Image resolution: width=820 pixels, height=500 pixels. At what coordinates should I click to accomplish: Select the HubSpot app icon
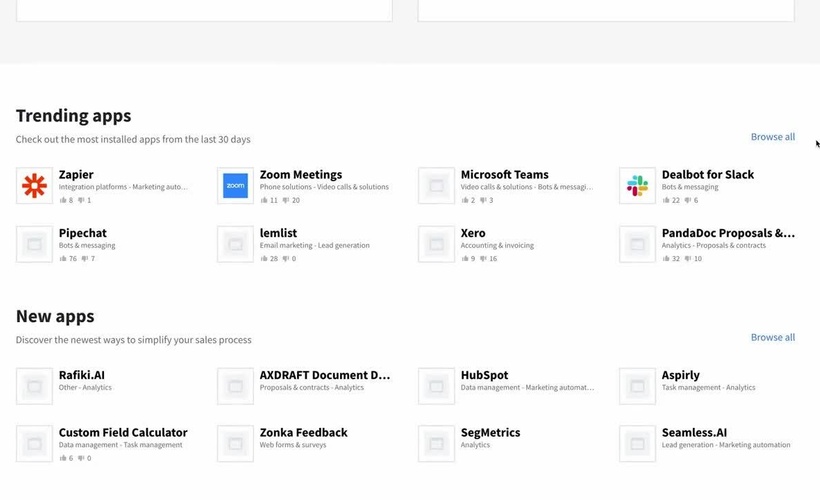pos(436,386)
